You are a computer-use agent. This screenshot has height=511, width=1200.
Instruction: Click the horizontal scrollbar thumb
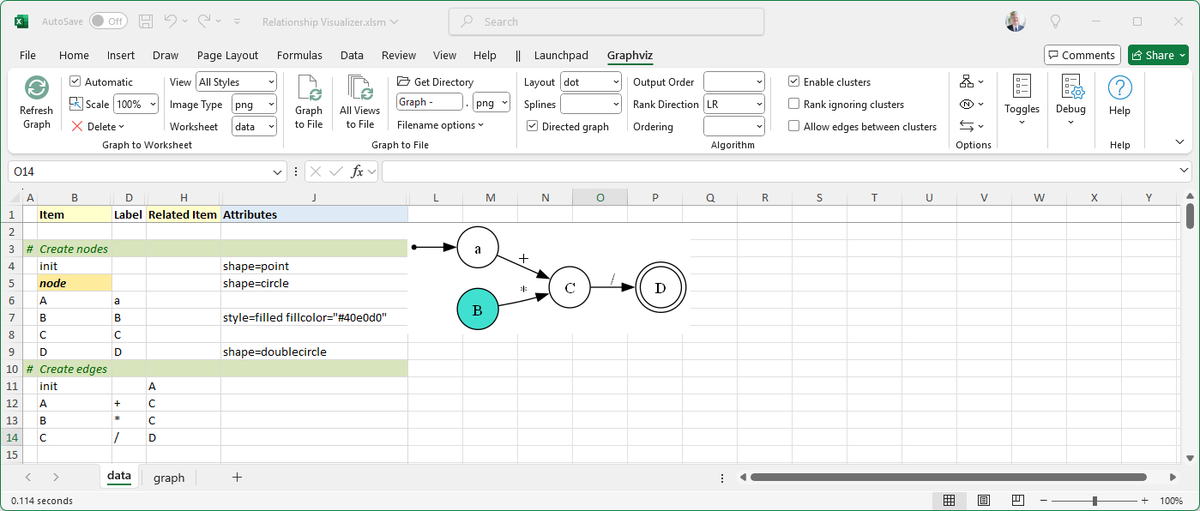click(x=948, y=477)
